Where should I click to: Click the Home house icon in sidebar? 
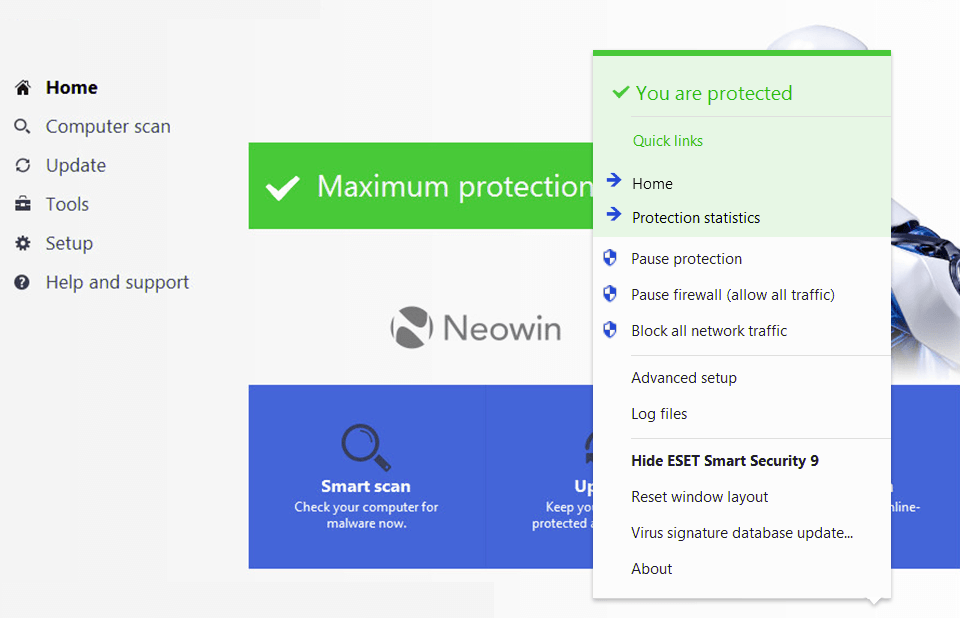pos(22,88)
